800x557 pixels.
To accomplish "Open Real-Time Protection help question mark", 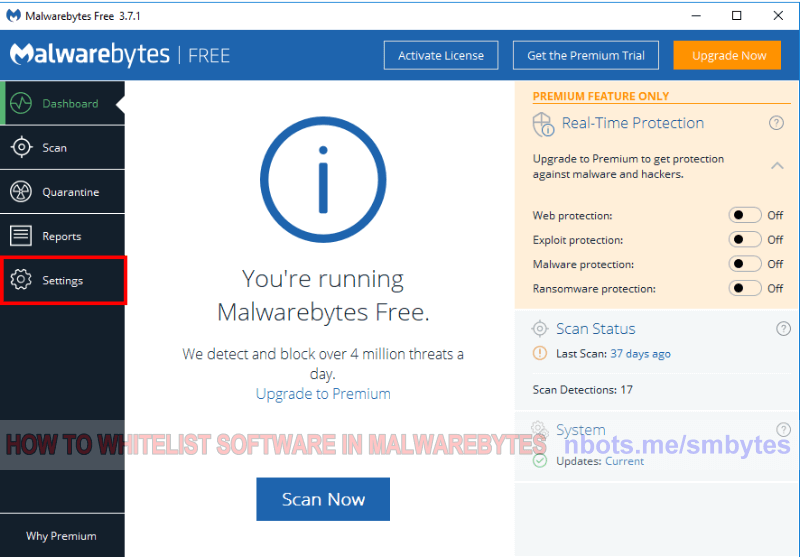I will (776, 123).
